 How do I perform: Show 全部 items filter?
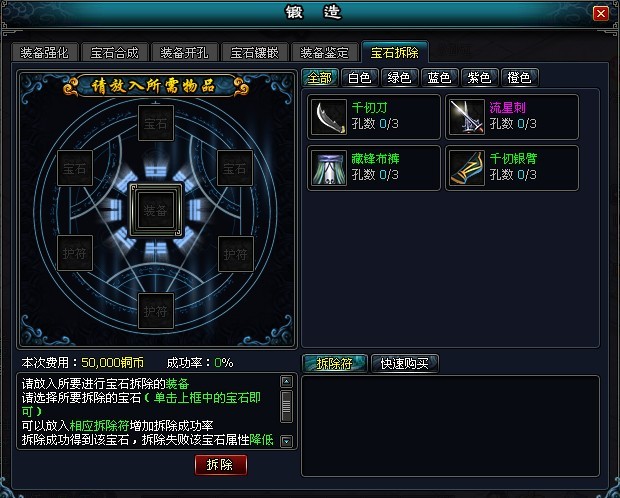pos(320,78)
